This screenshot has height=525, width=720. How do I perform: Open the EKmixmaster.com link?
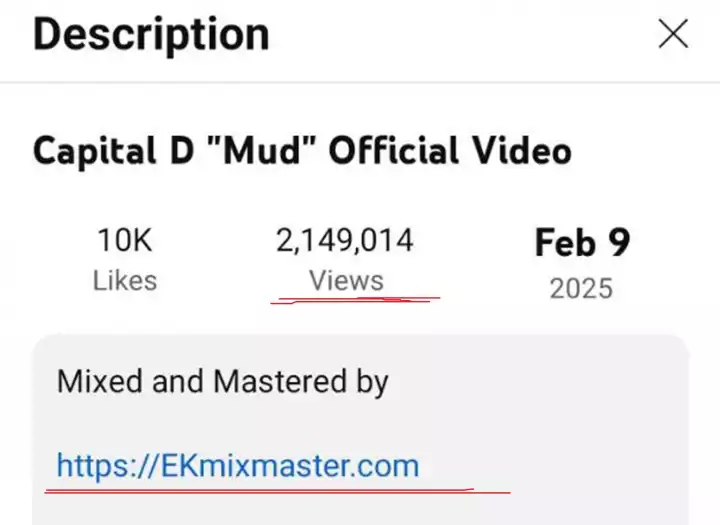(x=238, y=466)
